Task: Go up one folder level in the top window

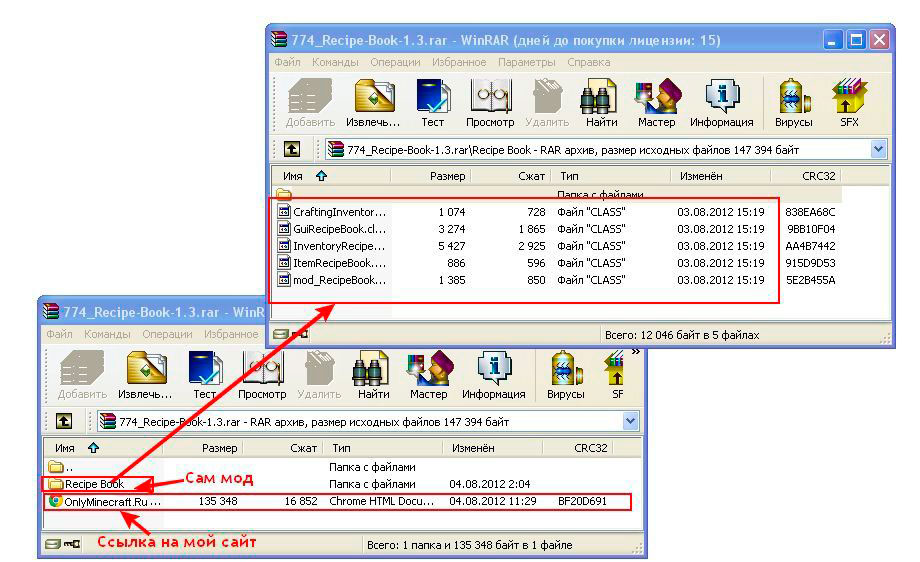Action: click(x=292, y=149)
